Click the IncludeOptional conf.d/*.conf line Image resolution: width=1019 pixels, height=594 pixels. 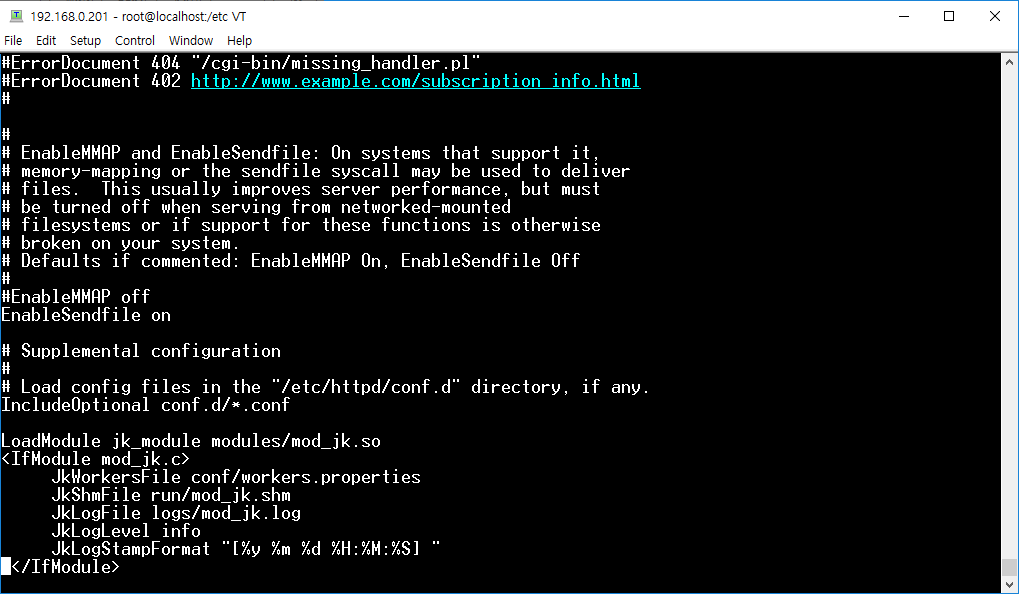pyautogui.click(x=146, y=405)
